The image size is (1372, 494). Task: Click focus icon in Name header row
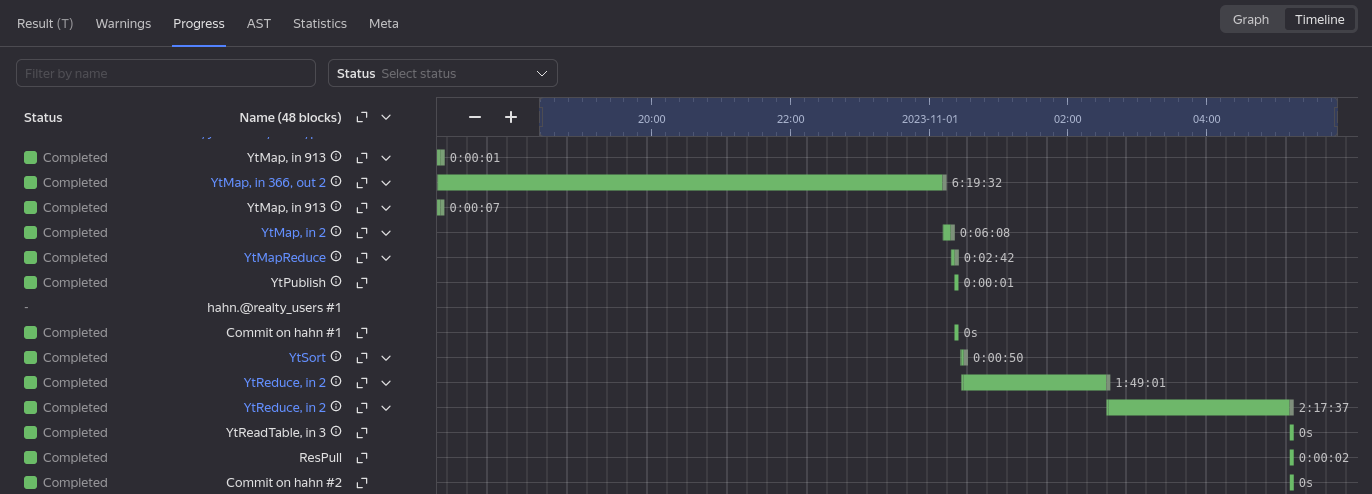[x=362, y=117]
